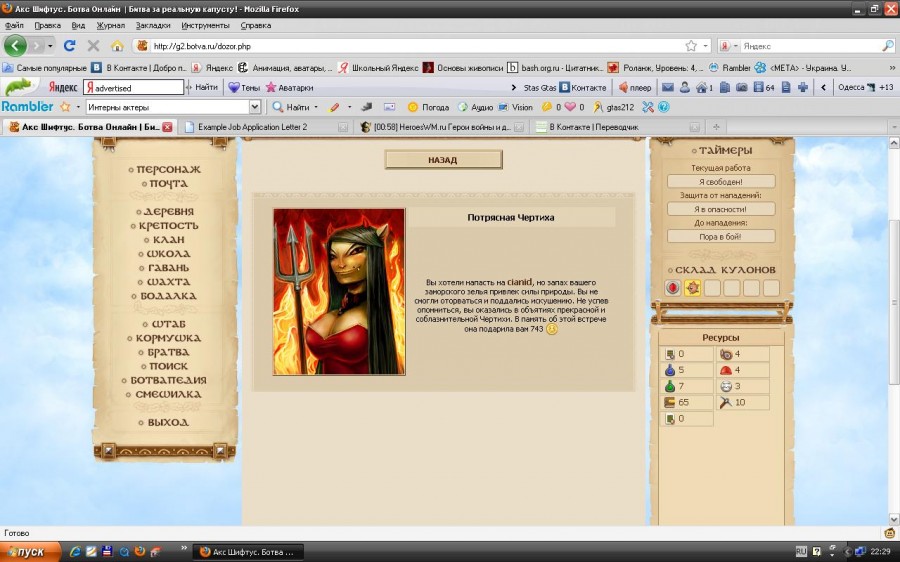
Task: Open the search engine selector dropdown
Action: [x=735, y=46]
